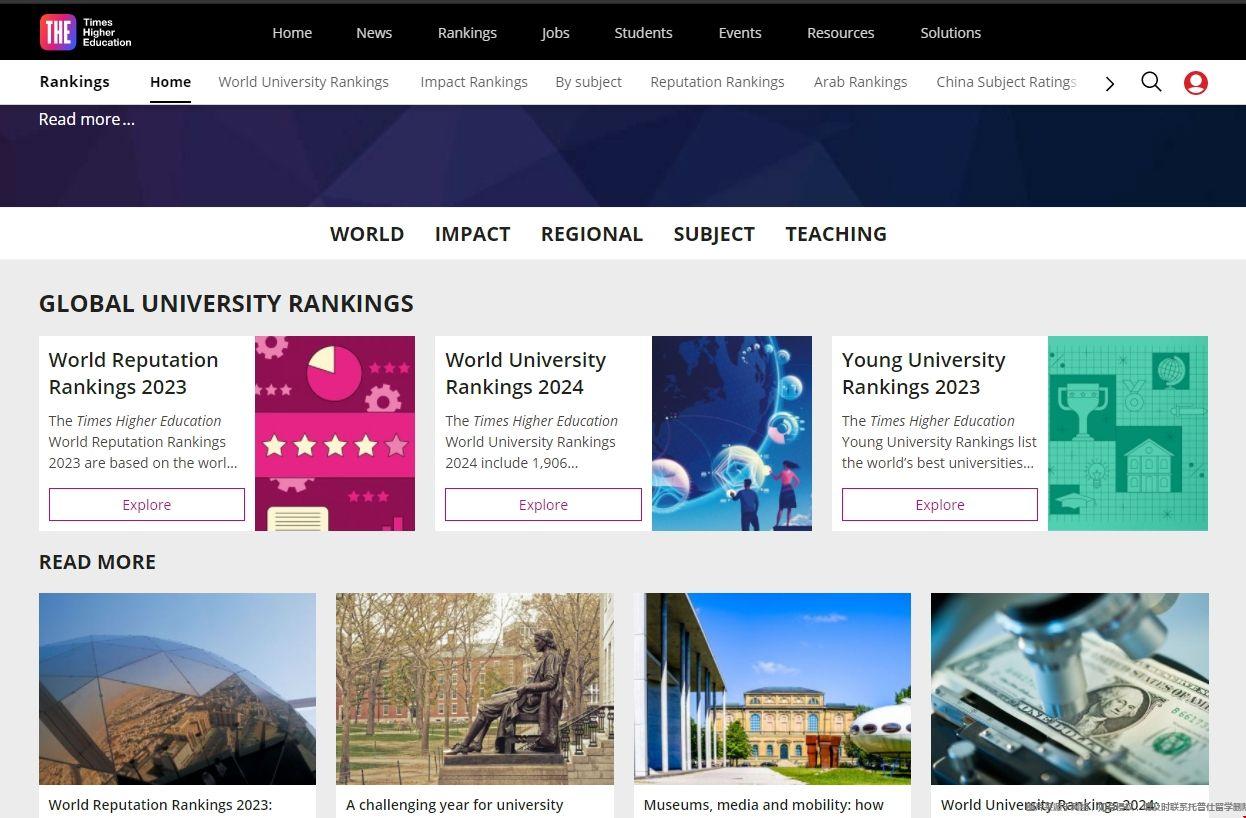Jump to the WORLD rankings category
This screenshot has width=1246, height=818.
pyautogui.click(x=367, y=234)
